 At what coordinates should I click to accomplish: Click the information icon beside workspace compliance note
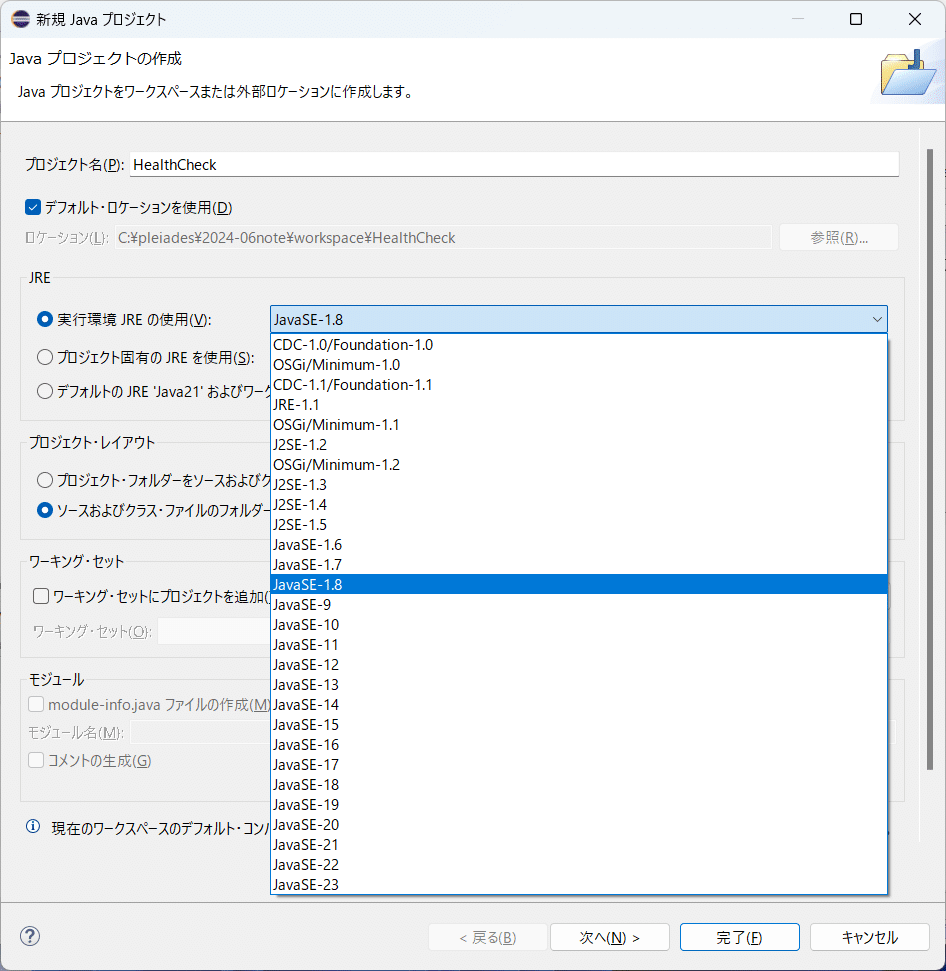33,826
